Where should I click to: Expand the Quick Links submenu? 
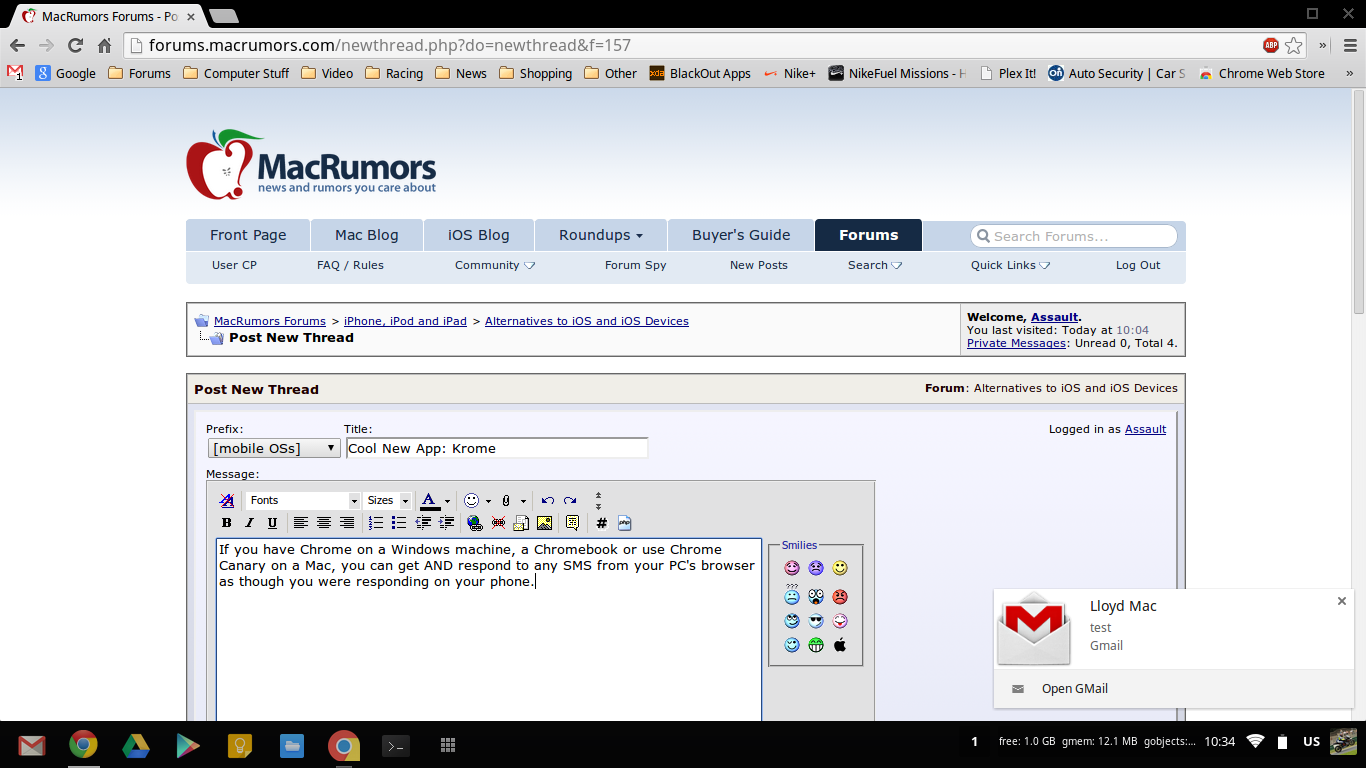point(1010,265)
